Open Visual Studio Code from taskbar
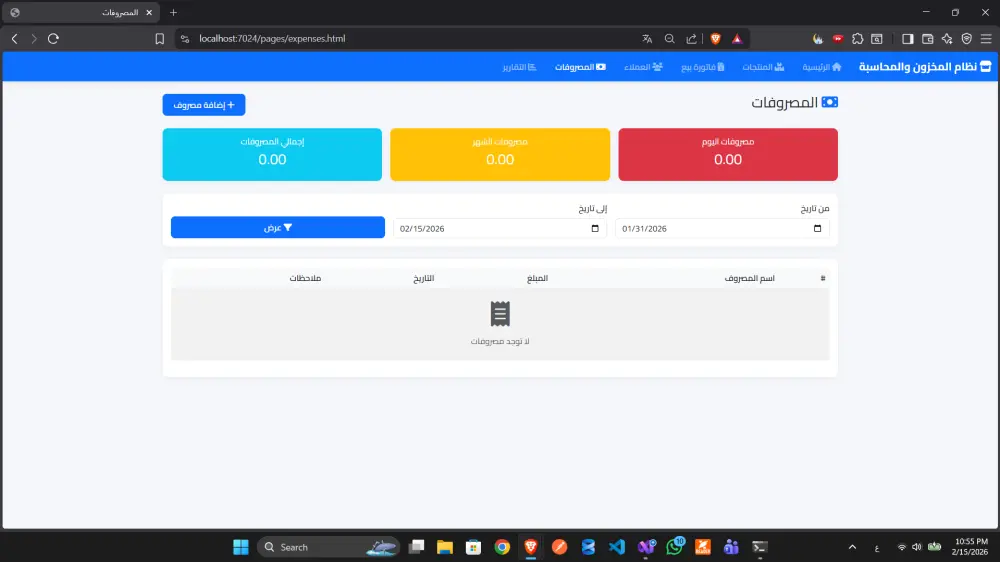 pos(617,547)
